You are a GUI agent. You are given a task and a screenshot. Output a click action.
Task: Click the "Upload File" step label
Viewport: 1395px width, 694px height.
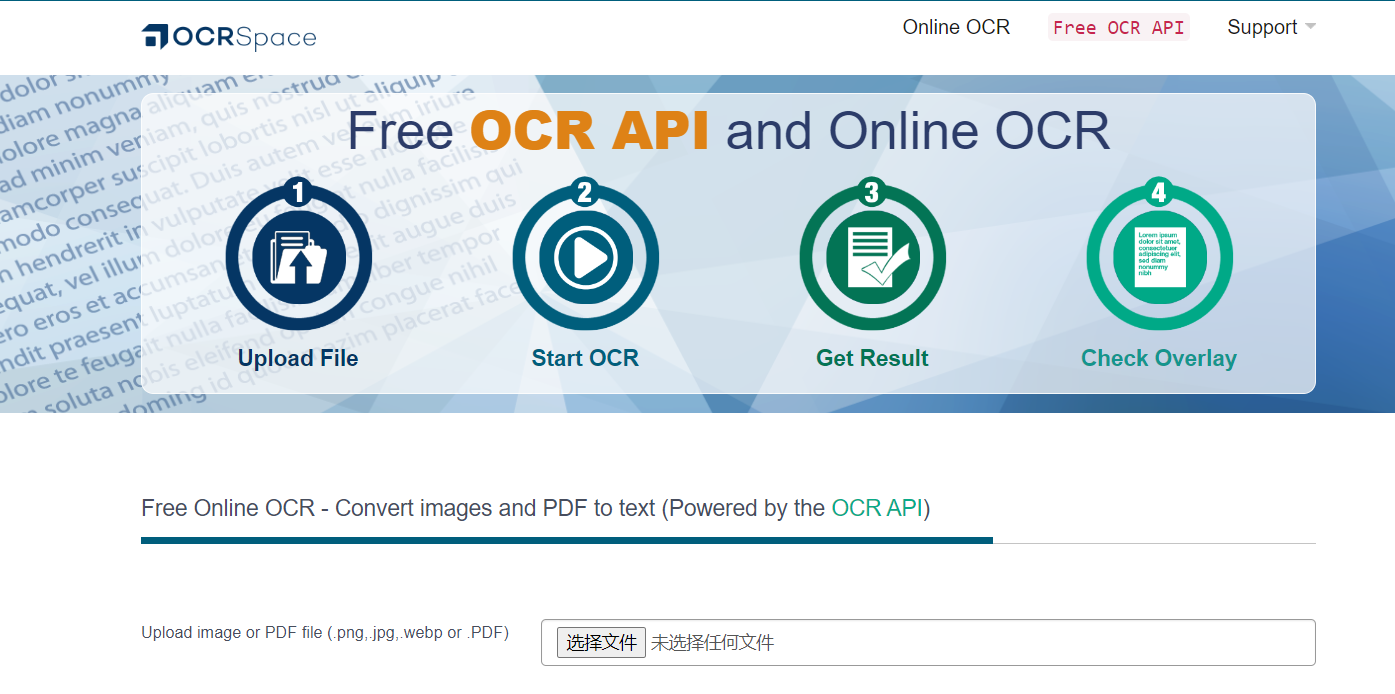(x=298, y=358)
